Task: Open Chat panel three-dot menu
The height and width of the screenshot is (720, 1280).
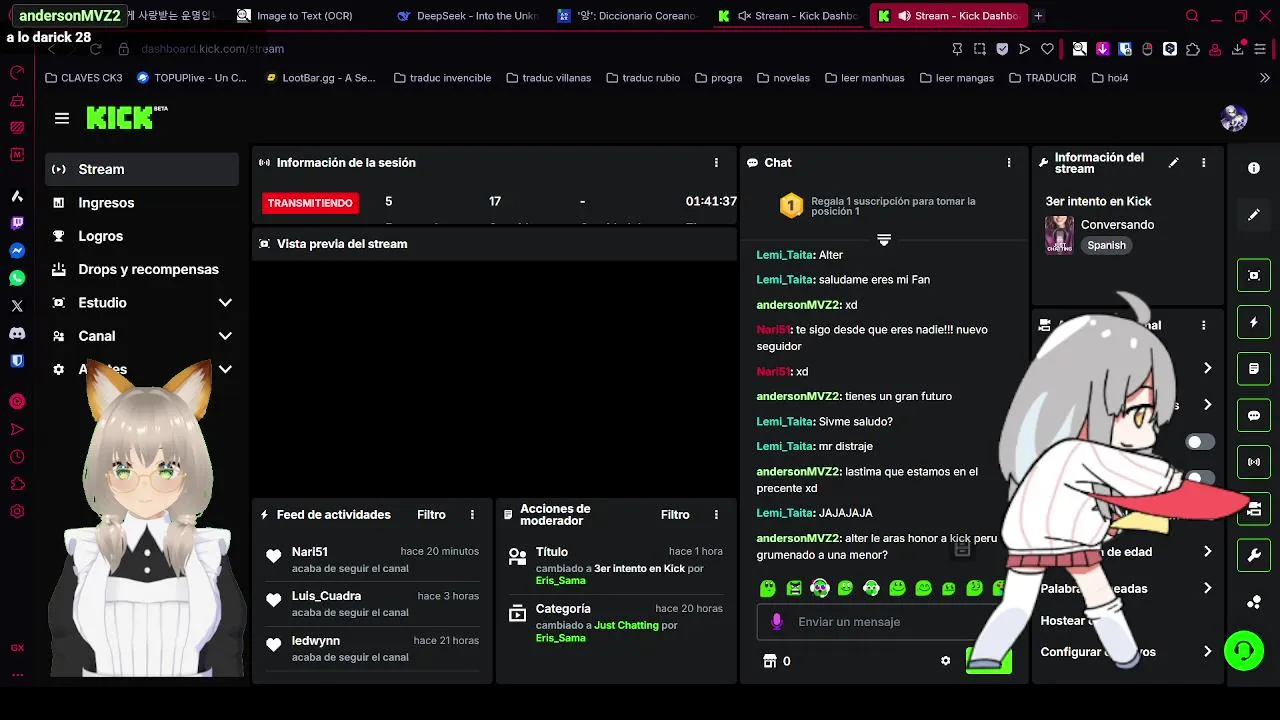Action: (1009, 163)
